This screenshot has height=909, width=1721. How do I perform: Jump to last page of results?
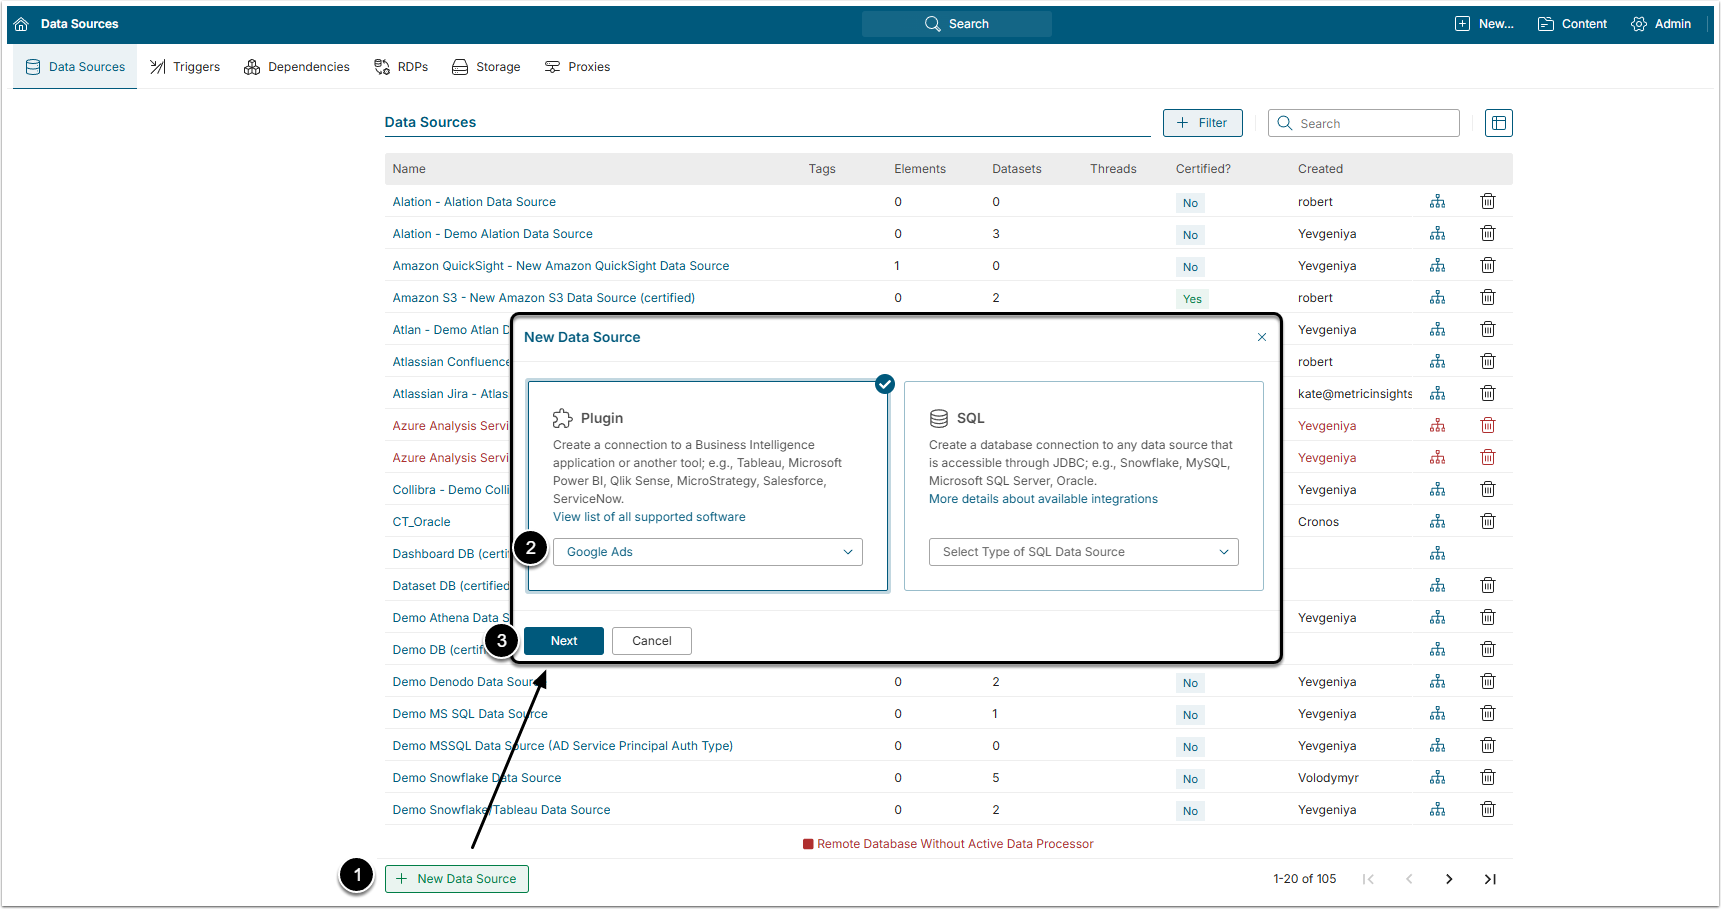tap(1490, 879)
